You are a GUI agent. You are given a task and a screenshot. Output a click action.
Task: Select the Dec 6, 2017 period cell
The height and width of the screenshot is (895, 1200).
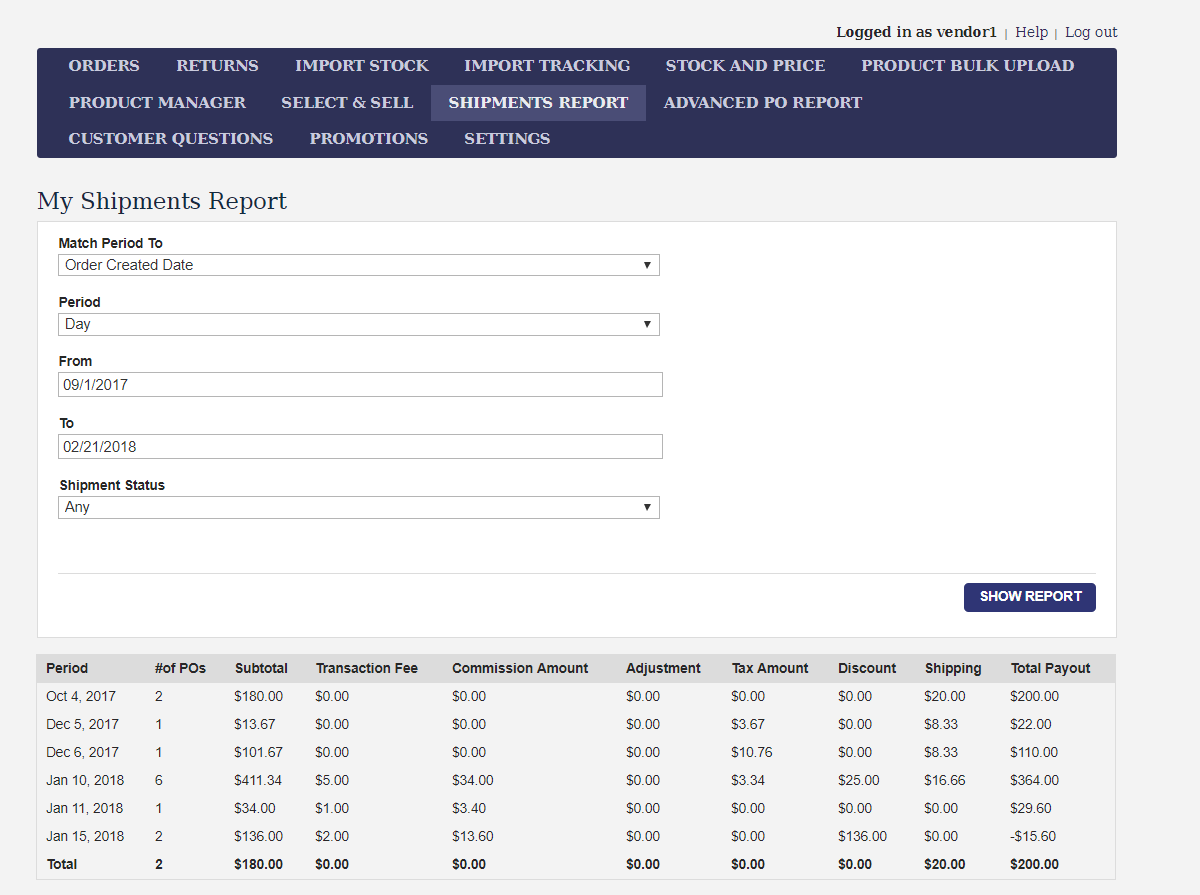pos(82,752)
